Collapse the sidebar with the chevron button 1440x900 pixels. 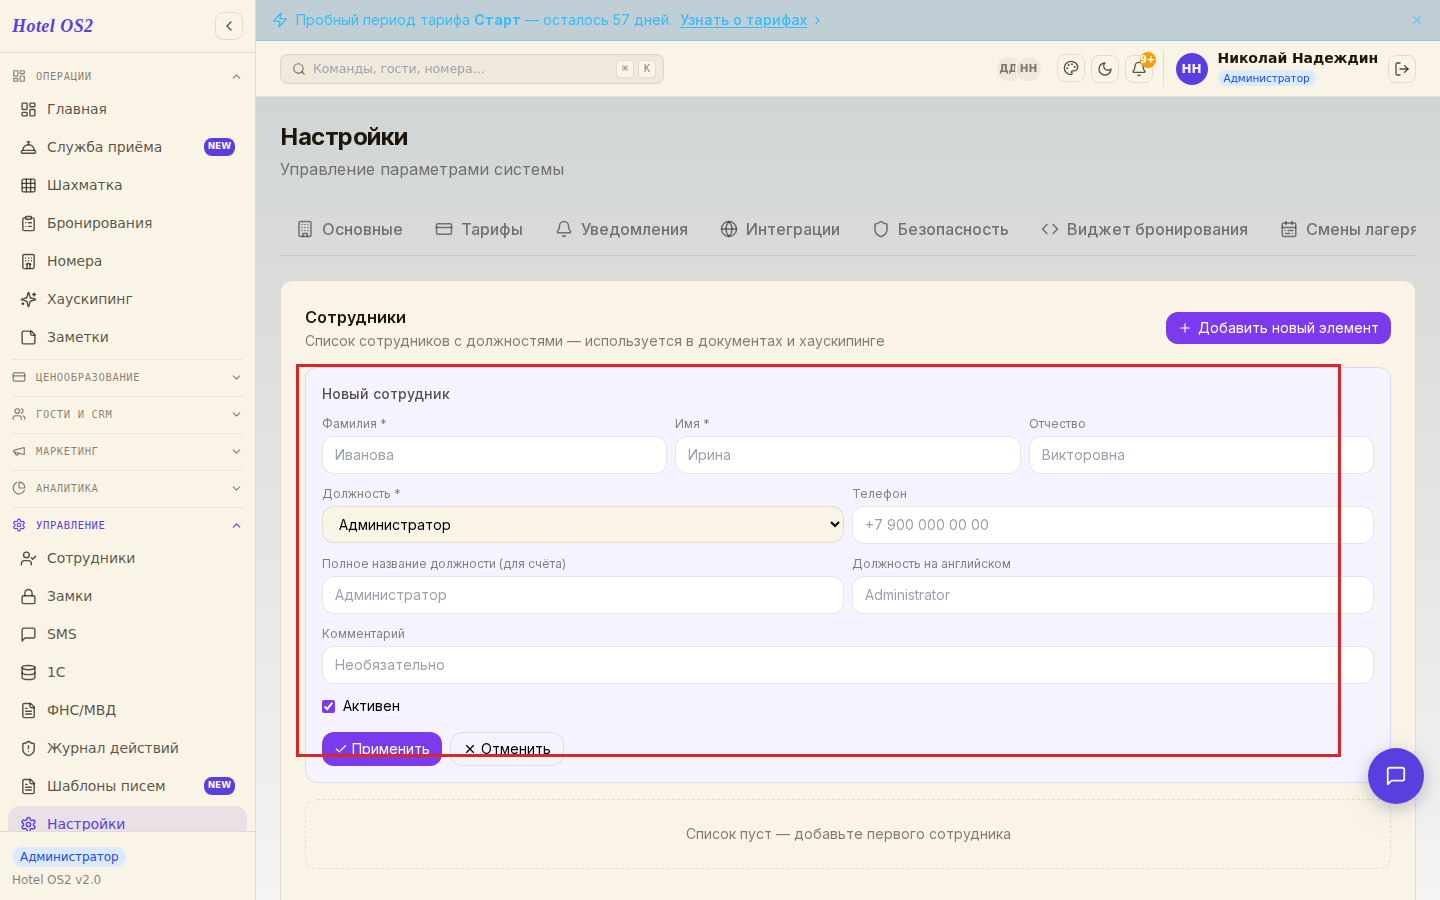[x=229, y=26]
